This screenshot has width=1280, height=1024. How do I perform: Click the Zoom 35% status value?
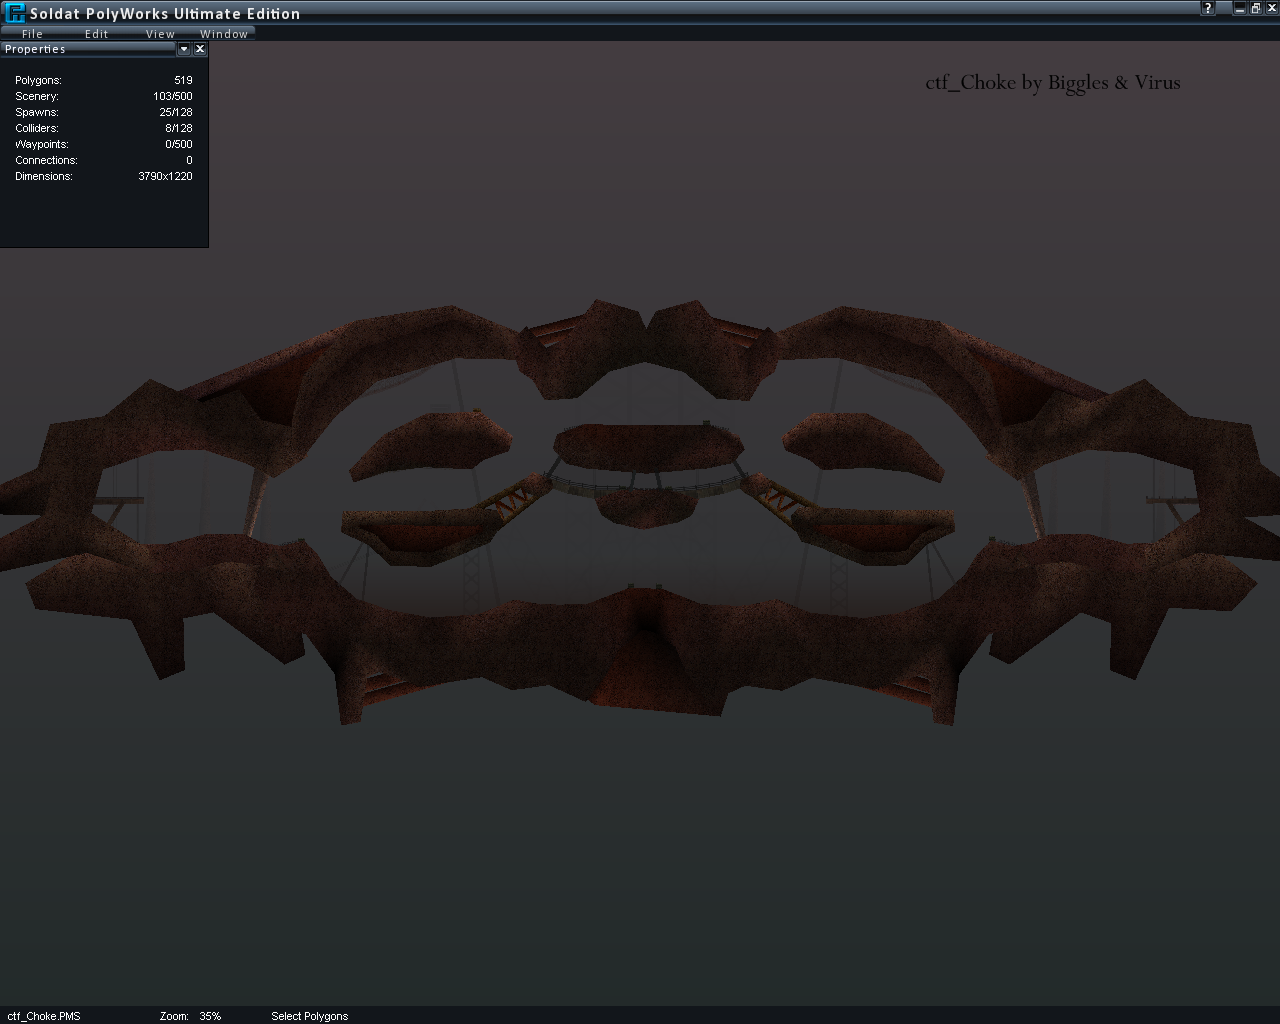pyautogui.click(x=210, y=1016)
